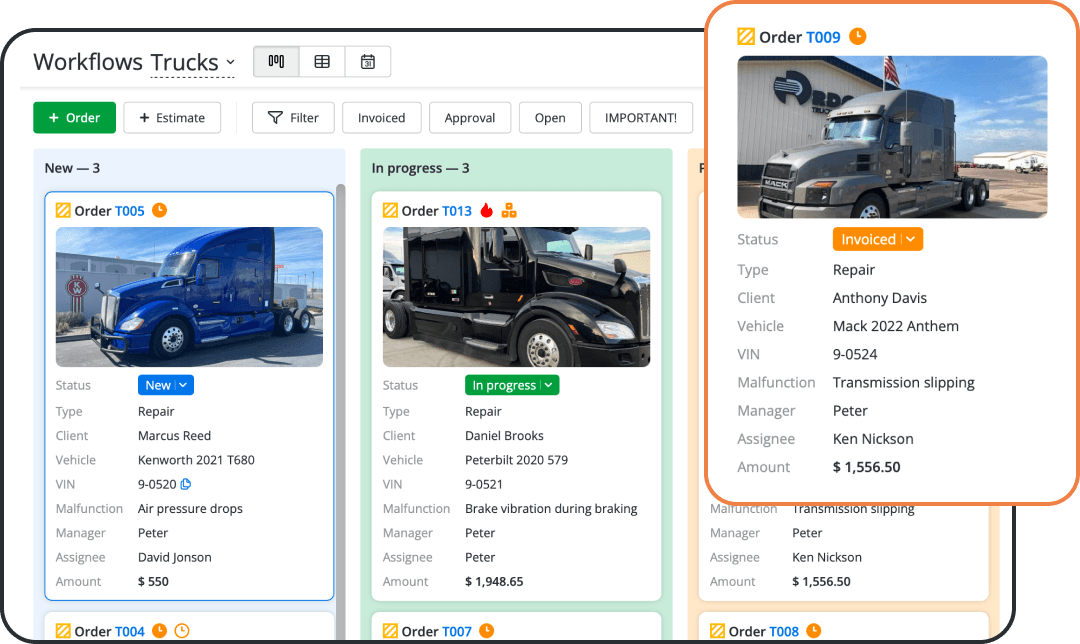Click the outlined clock icon on Order T004

182,630
